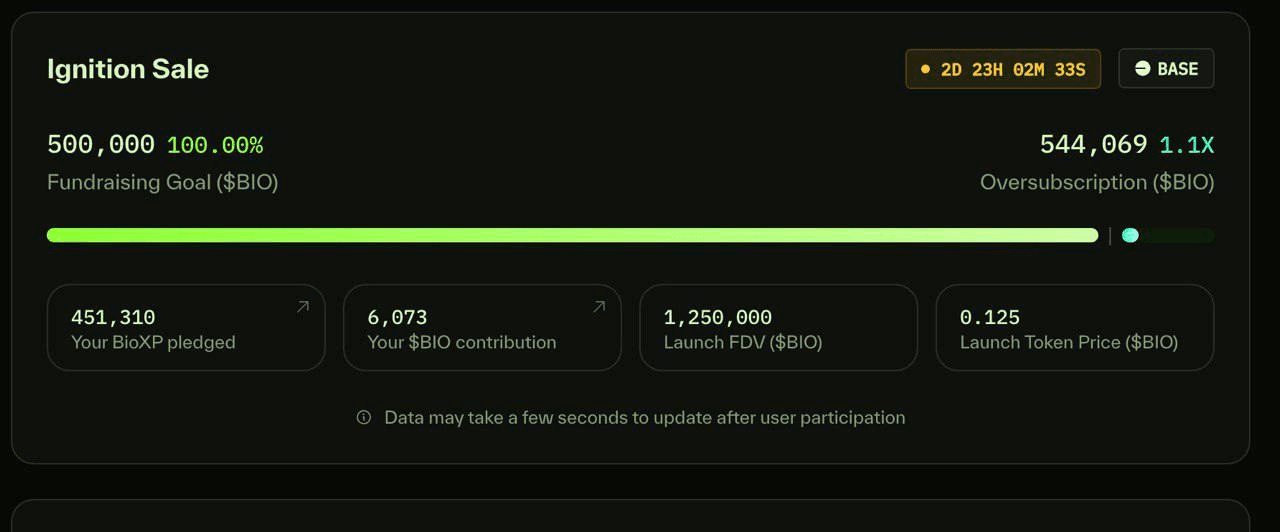Select the BASE network badge
Screen dimensions: 1280x532
point(1166,69)
